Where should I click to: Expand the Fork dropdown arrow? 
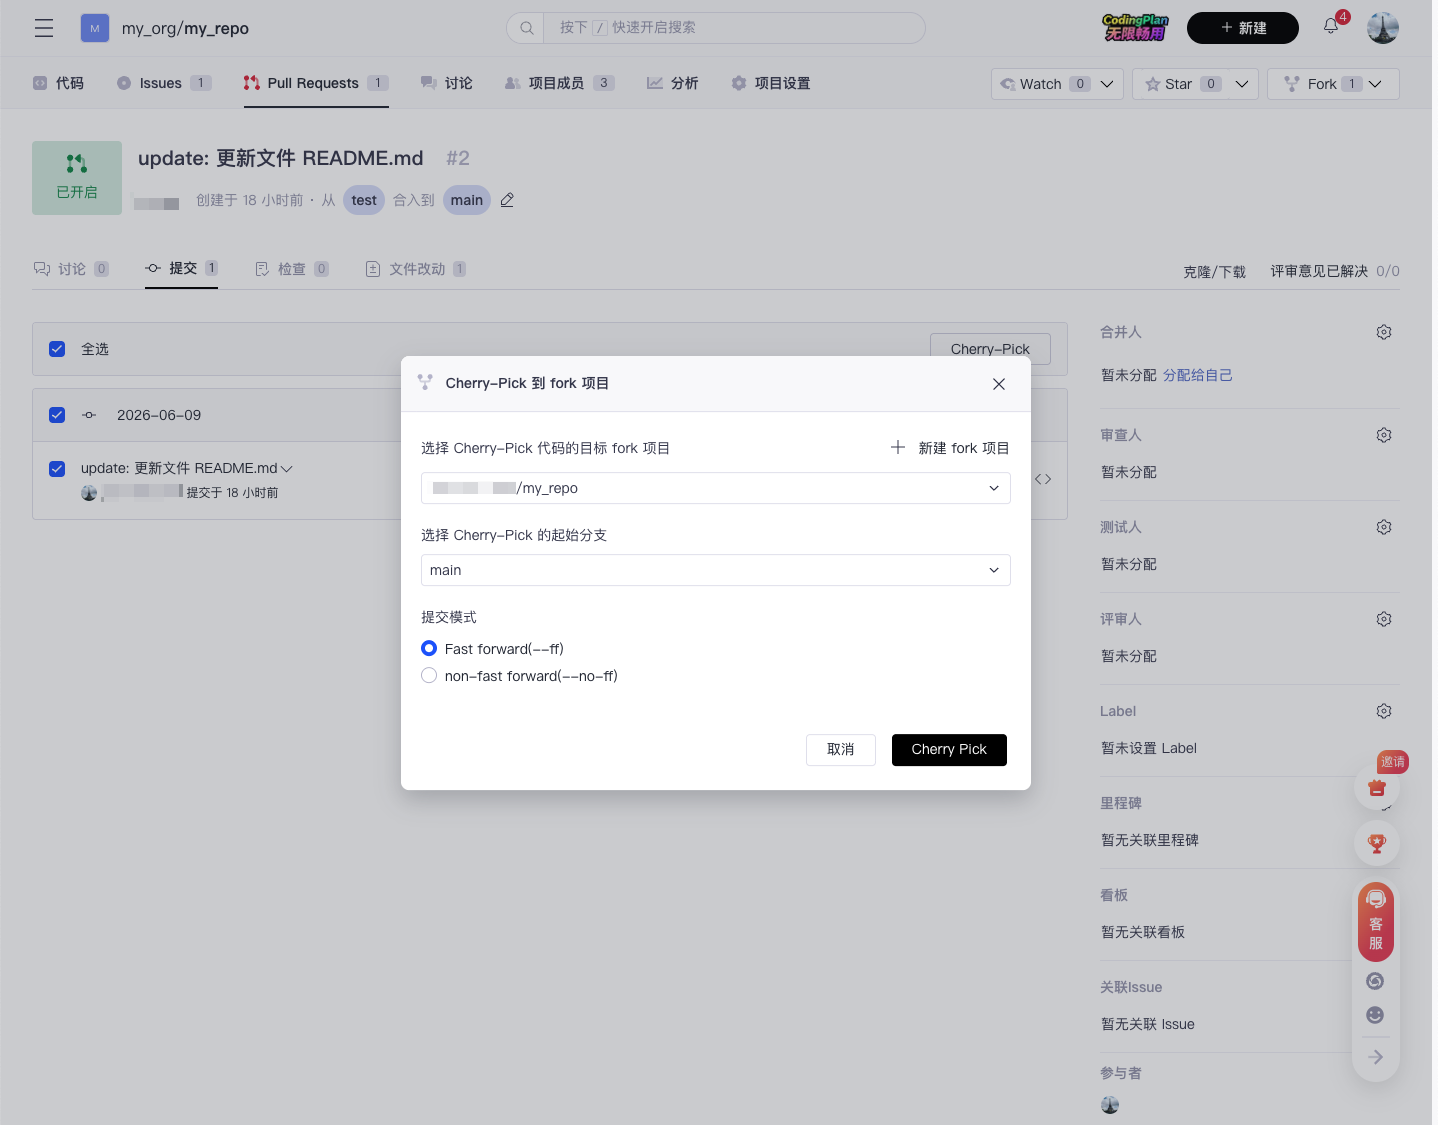pos(1375,84)
